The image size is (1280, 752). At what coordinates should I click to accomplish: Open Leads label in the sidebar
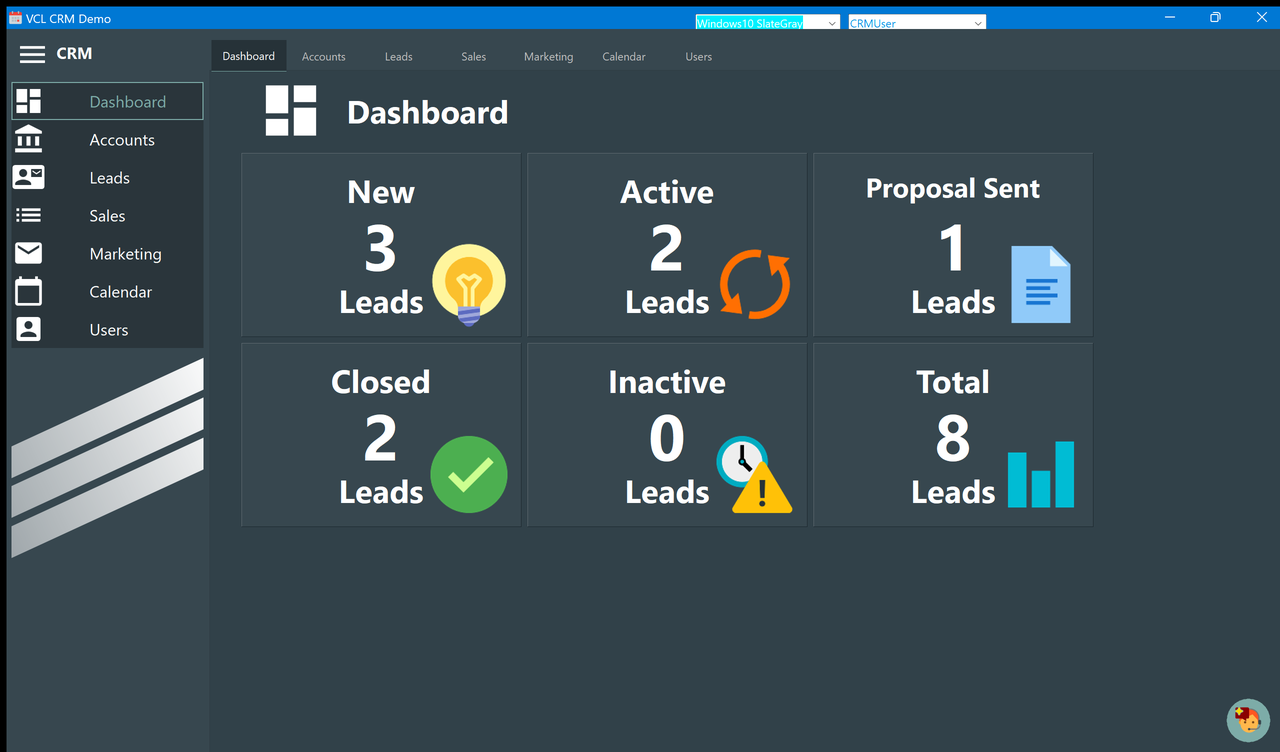110,178
